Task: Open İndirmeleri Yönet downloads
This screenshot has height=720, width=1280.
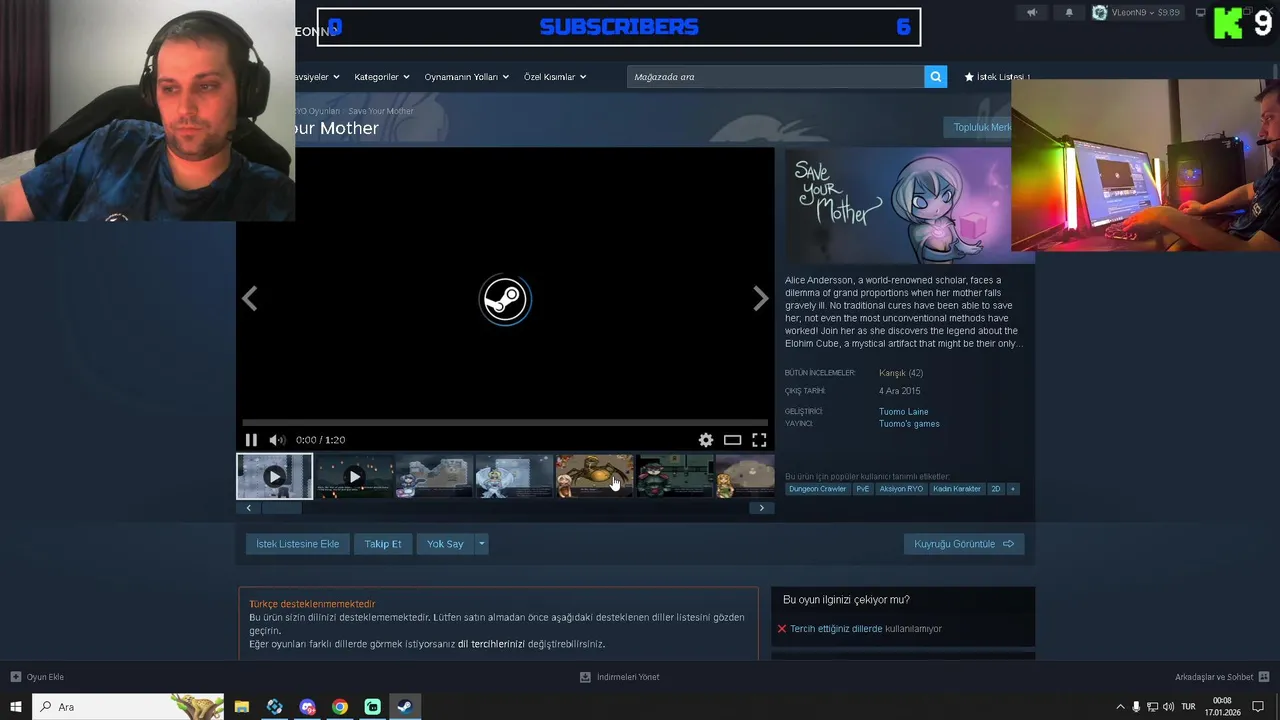Action: coord(619,677)
